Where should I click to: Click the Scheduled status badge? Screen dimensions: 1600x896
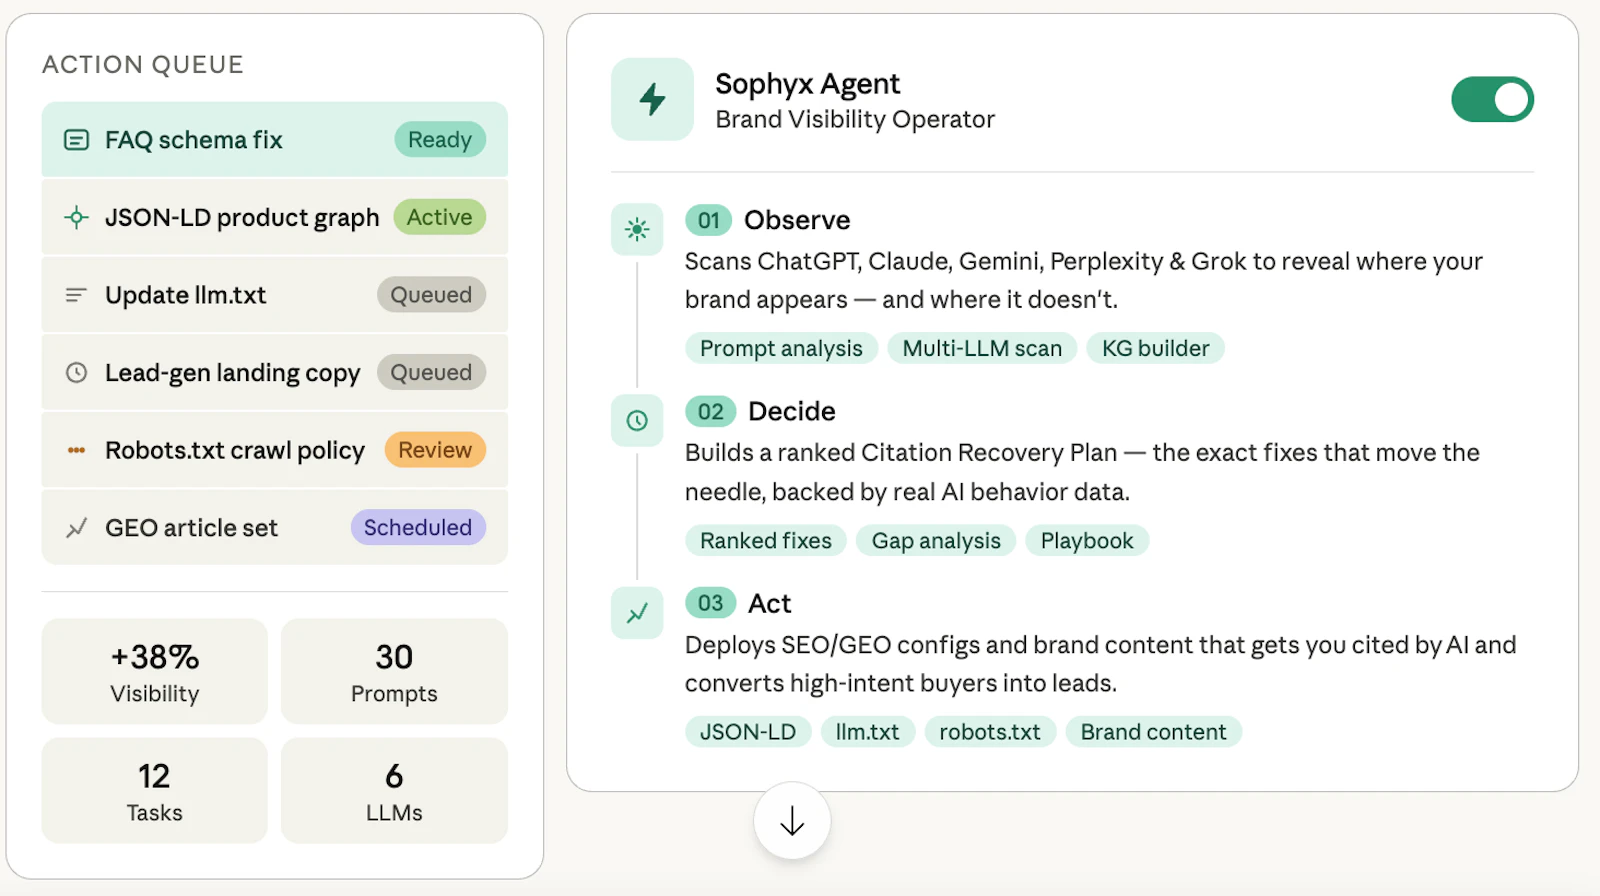[418, 528]
